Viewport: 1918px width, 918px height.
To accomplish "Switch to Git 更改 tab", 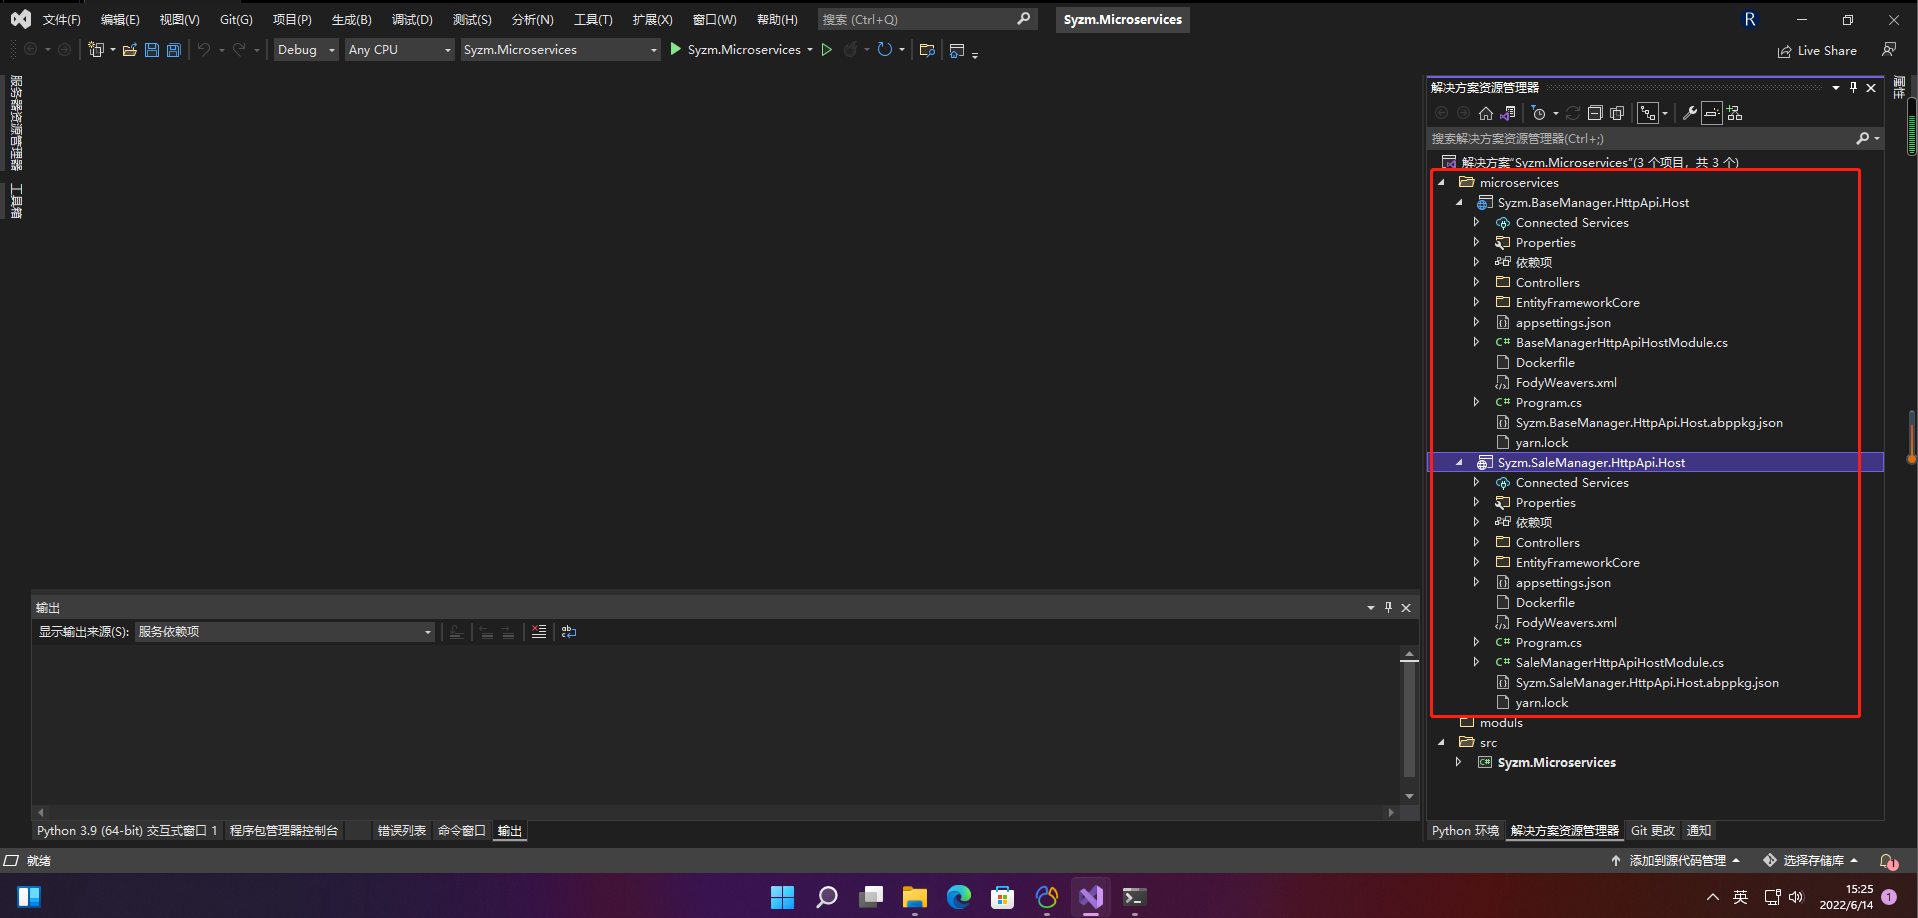I will pos(1652,831).
